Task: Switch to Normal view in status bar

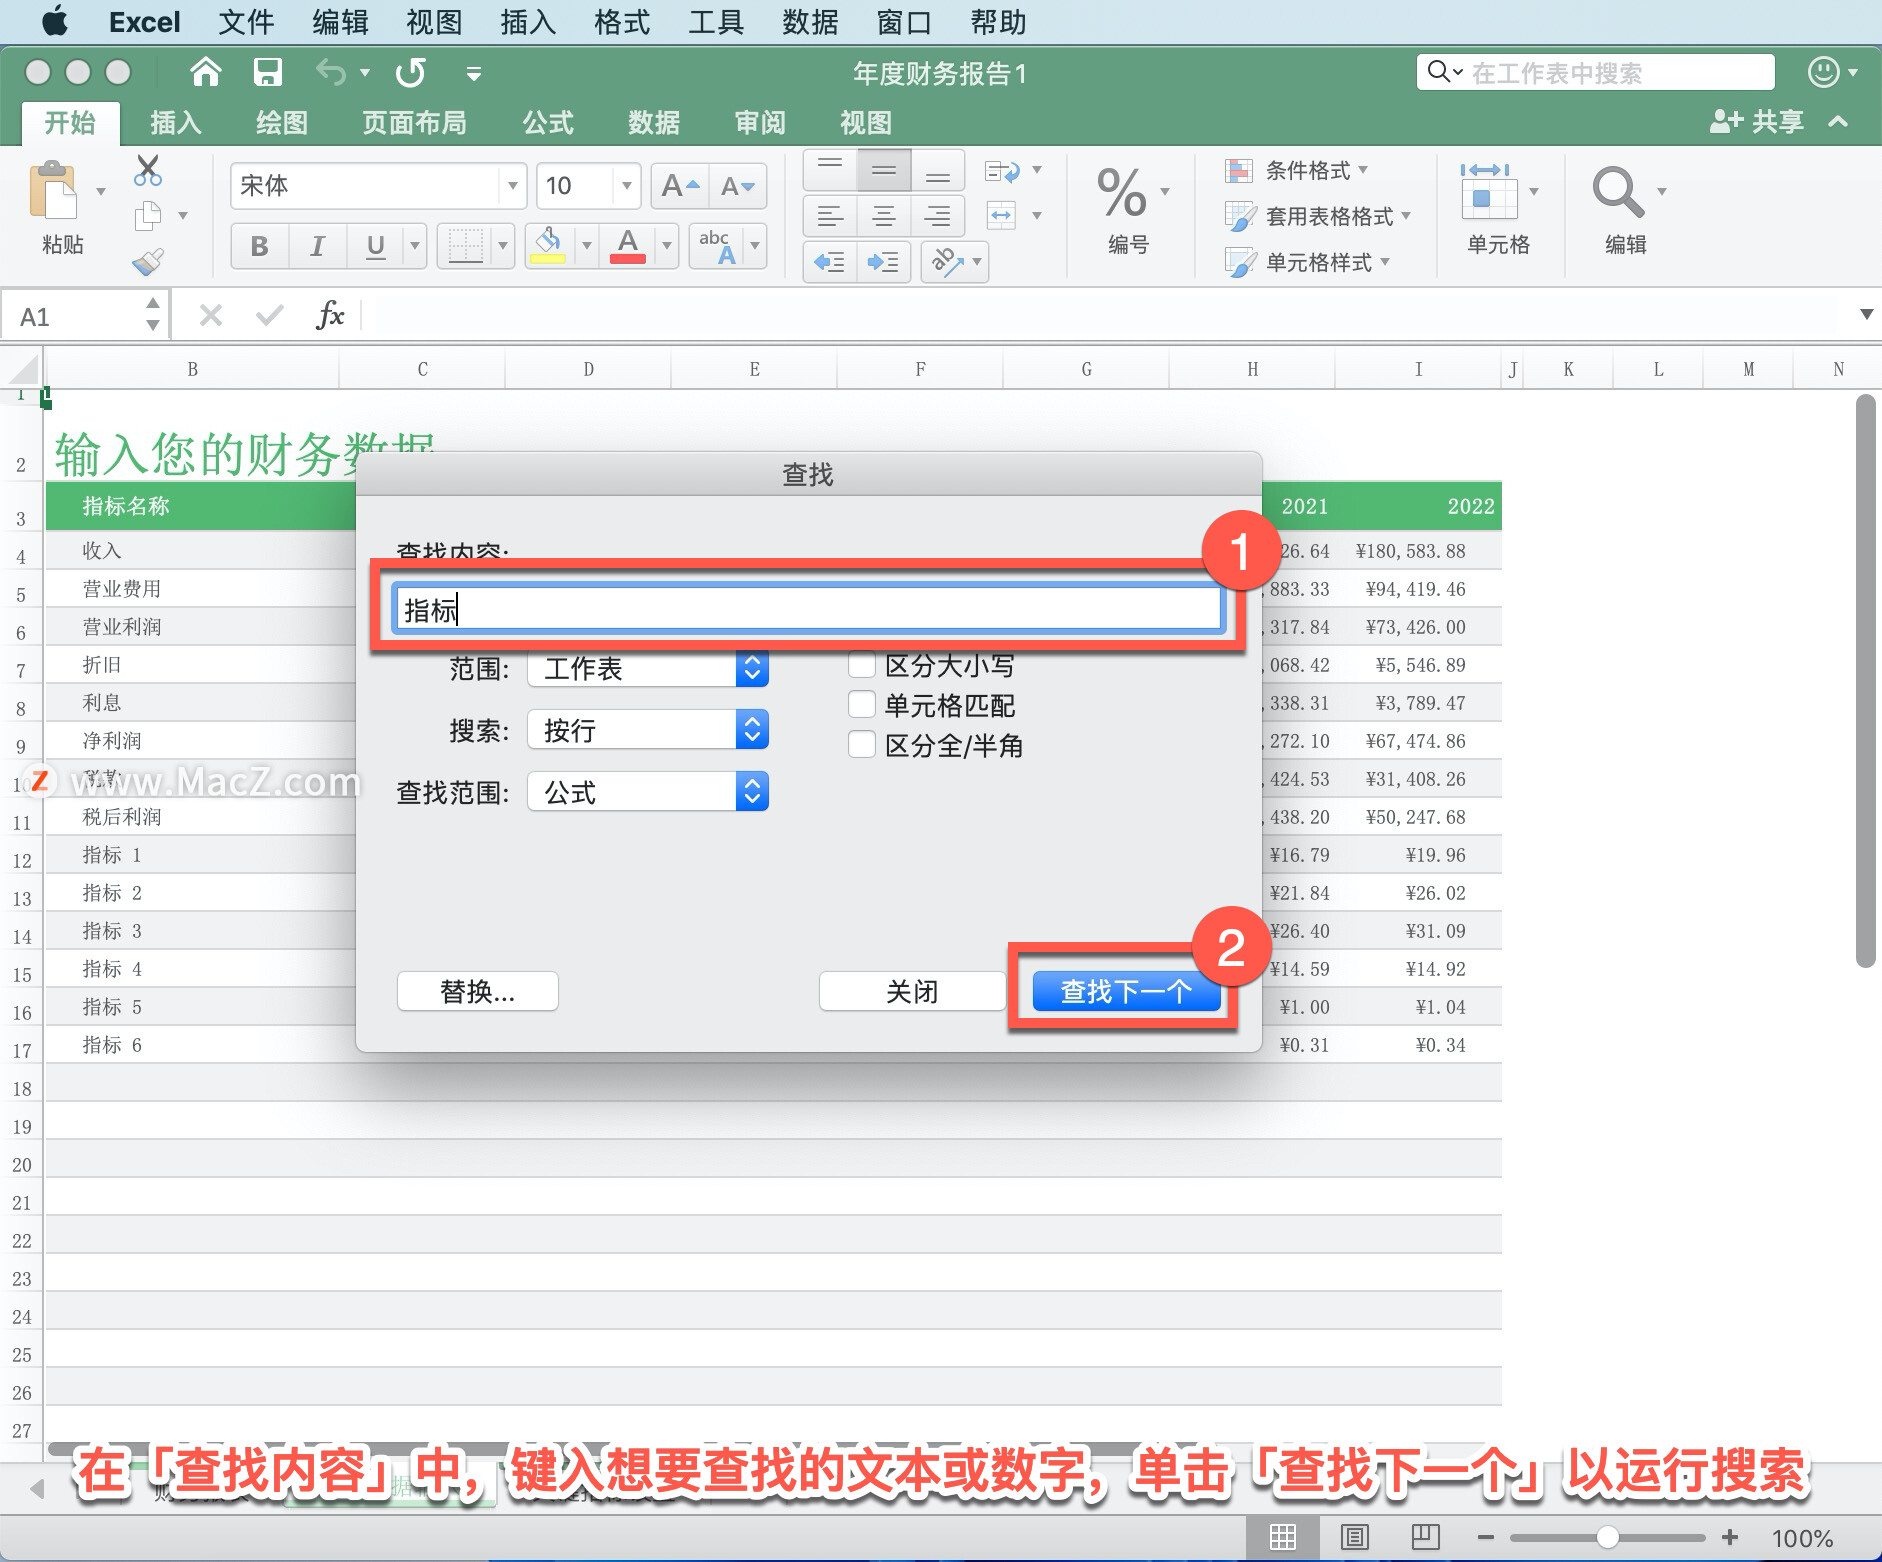Action: [x=1283, y=1537]
